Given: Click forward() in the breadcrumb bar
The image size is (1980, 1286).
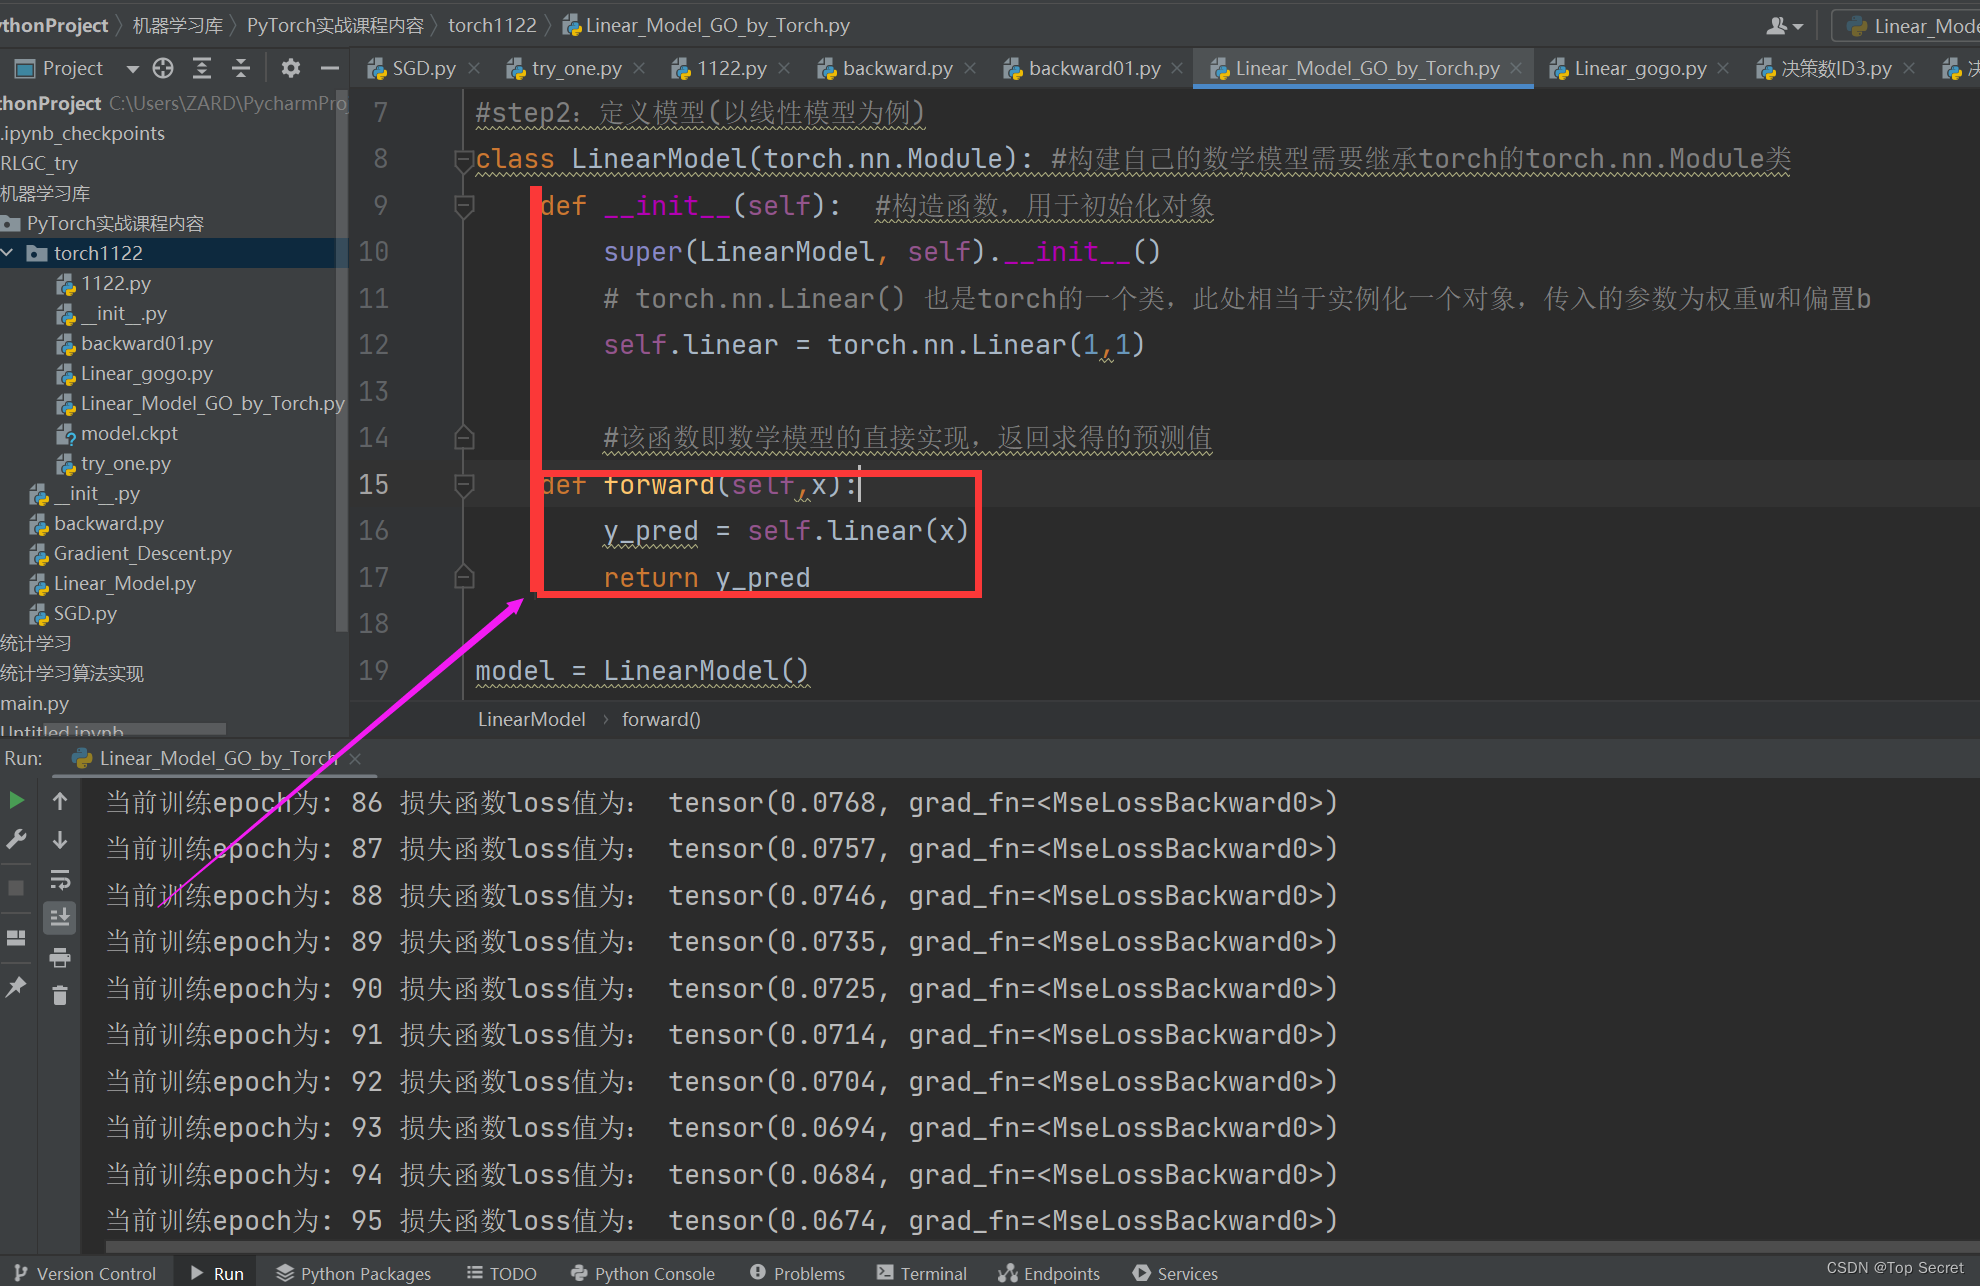Looking at the screenshot, I should 661,719.
